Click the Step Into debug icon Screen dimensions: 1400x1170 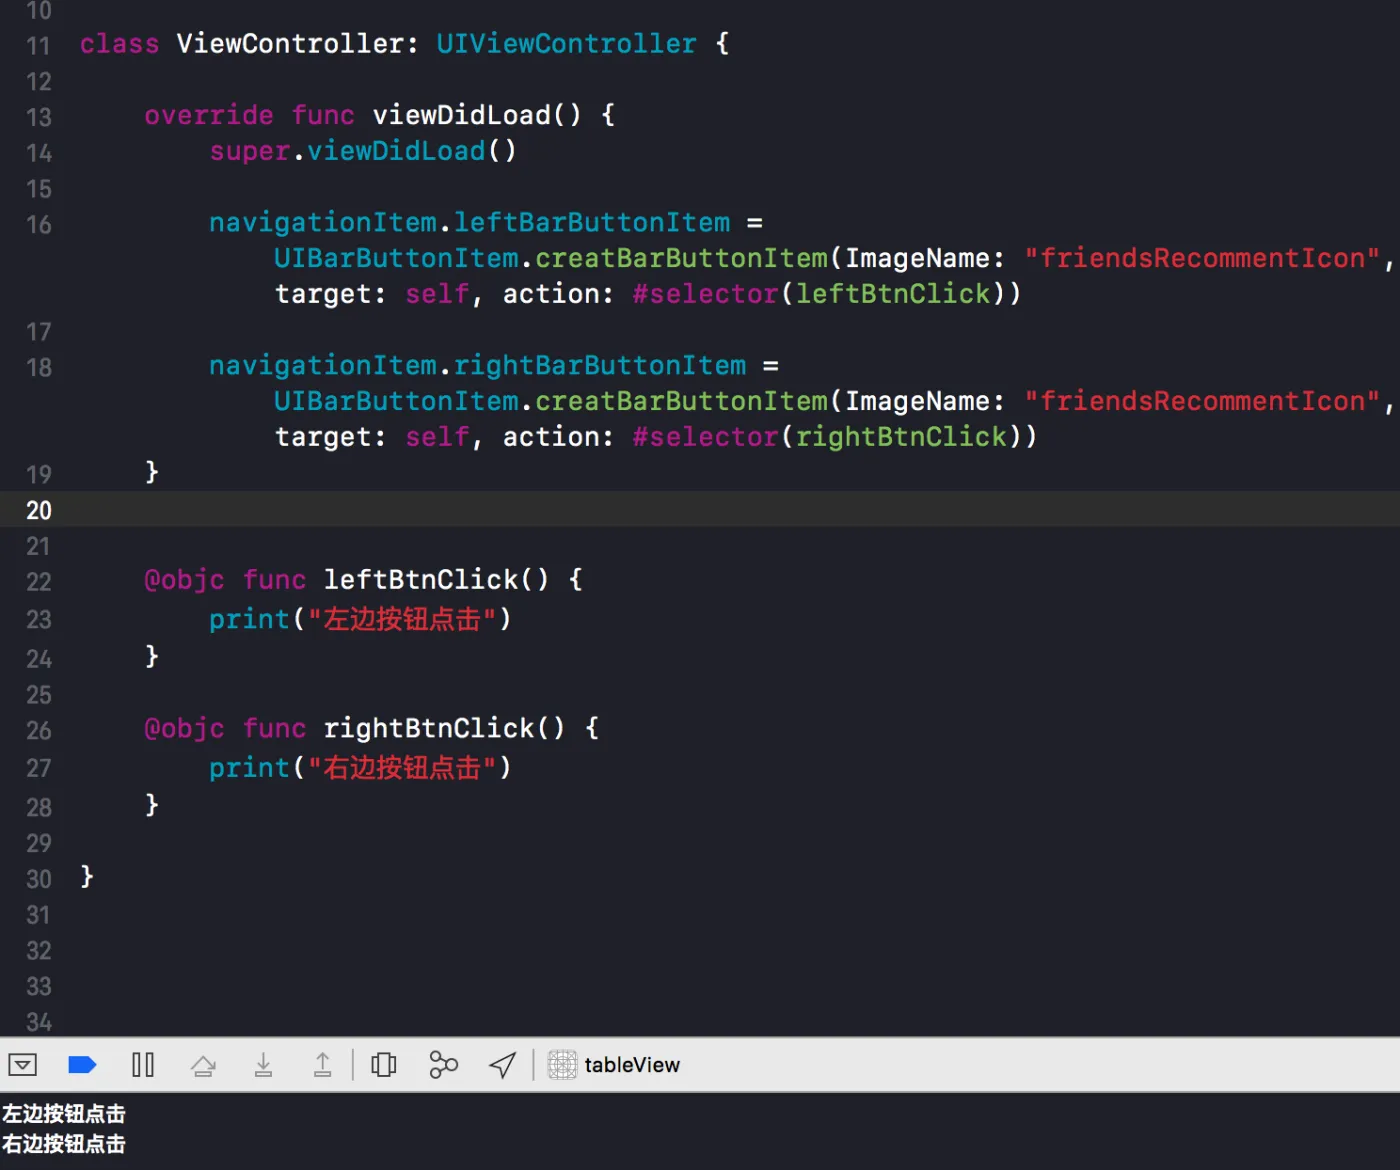(x=263, y=1065)
